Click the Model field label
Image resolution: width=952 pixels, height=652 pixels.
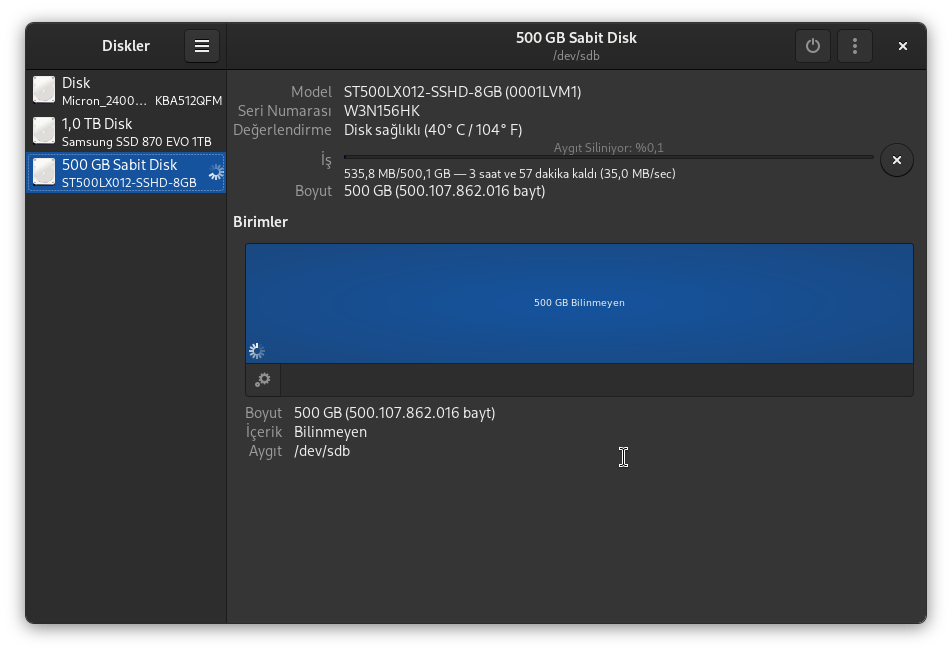[x=311, y=92]
